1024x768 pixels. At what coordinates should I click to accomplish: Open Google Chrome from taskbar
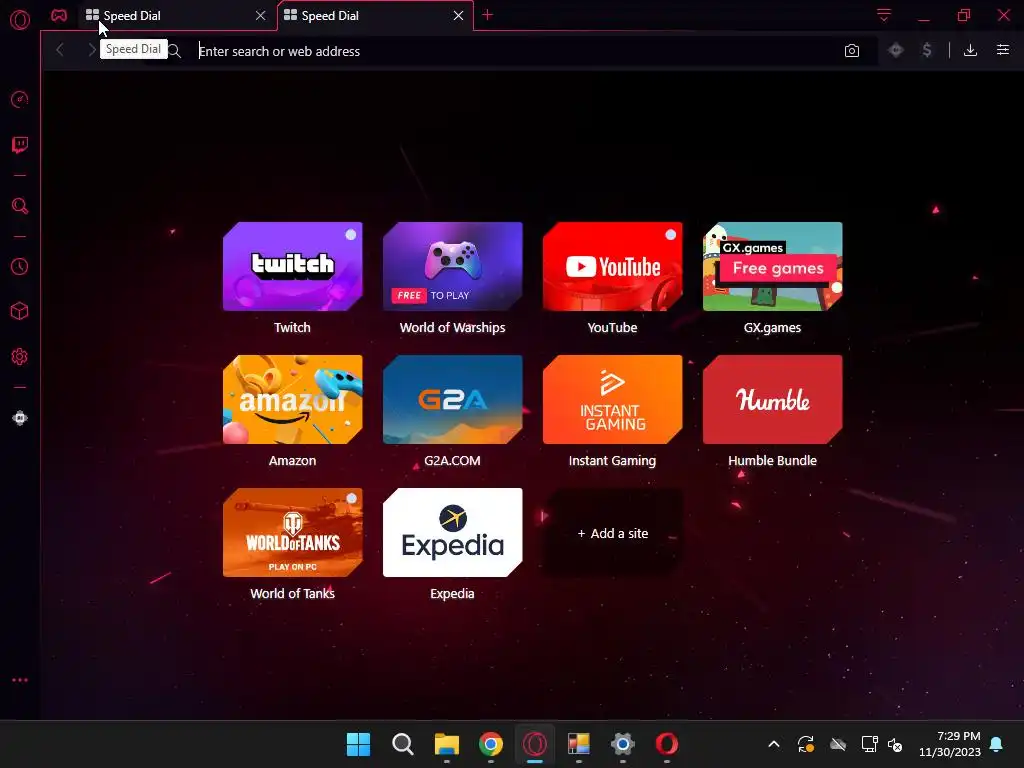click(490, 744)
